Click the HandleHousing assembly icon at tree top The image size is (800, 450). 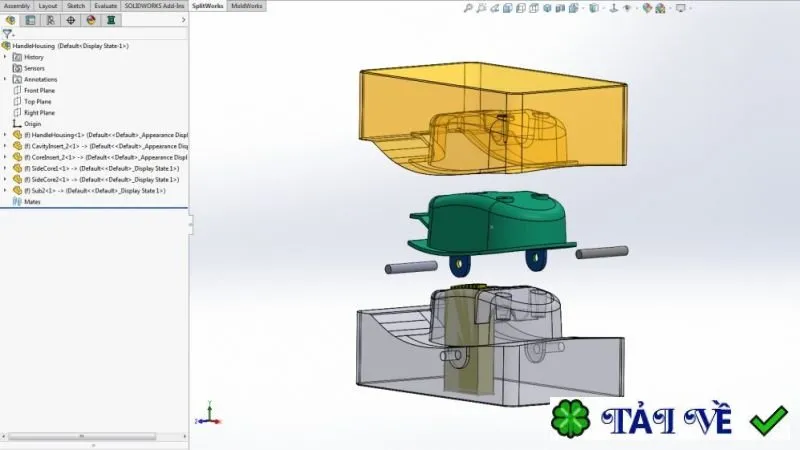pos(6,46)
